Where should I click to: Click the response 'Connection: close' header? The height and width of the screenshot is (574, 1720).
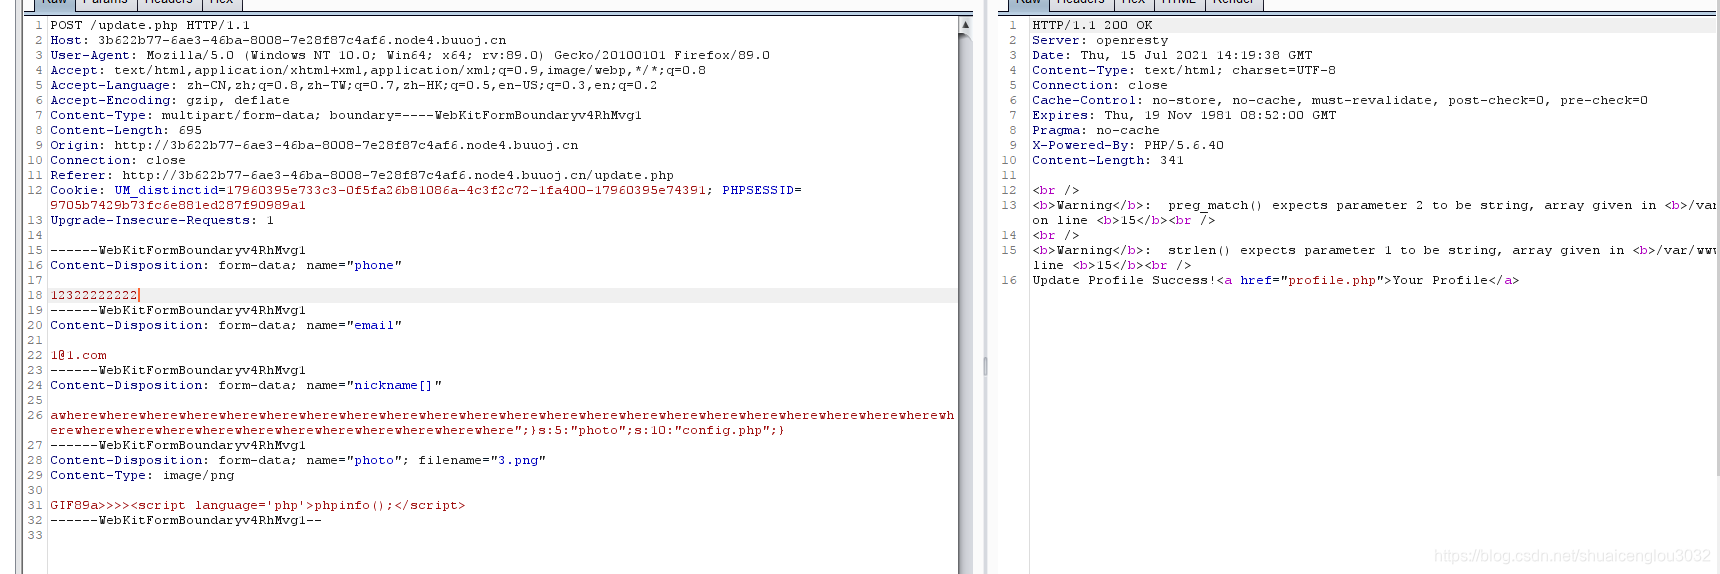1100,85
